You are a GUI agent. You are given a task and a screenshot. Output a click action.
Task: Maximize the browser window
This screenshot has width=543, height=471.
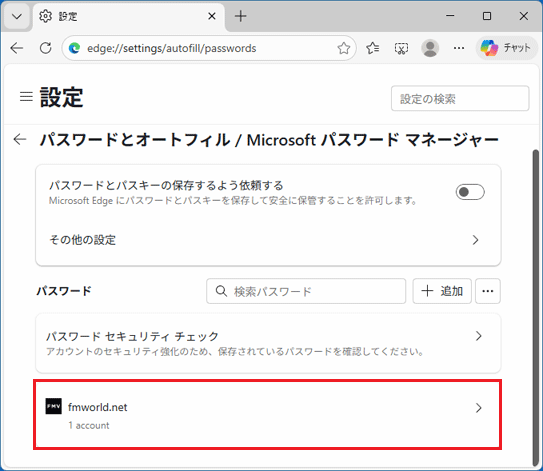[x=487, y=16]
